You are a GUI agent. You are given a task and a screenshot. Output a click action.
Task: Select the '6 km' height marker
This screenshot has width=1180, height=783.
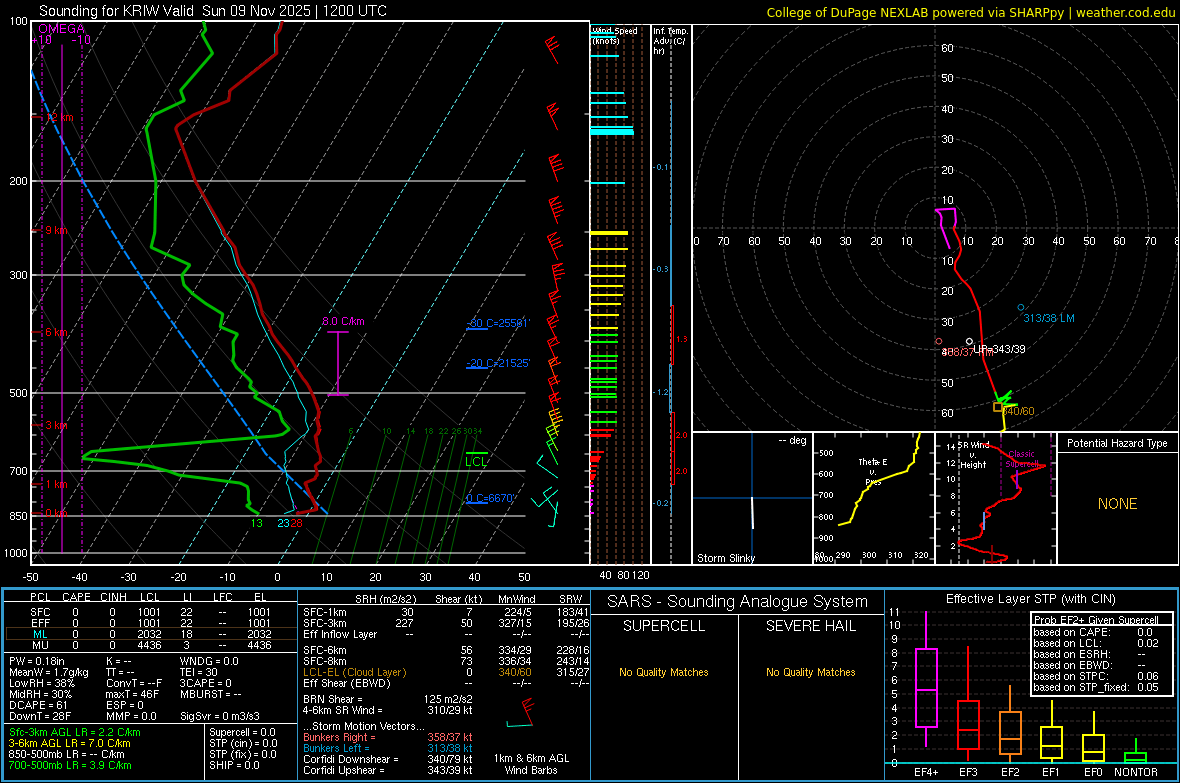point(58,332)
